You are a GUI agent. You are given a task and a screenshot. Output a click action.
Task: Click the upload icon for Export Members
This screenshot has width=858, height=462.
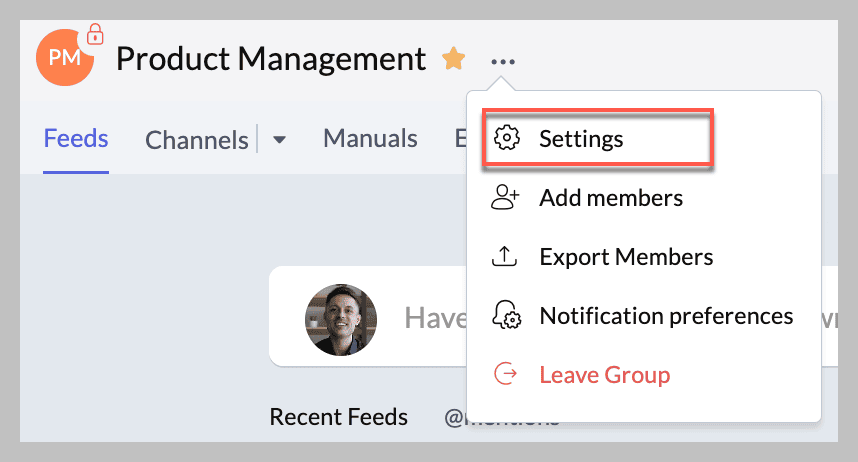pyautogui.click(x=505, y=256)
